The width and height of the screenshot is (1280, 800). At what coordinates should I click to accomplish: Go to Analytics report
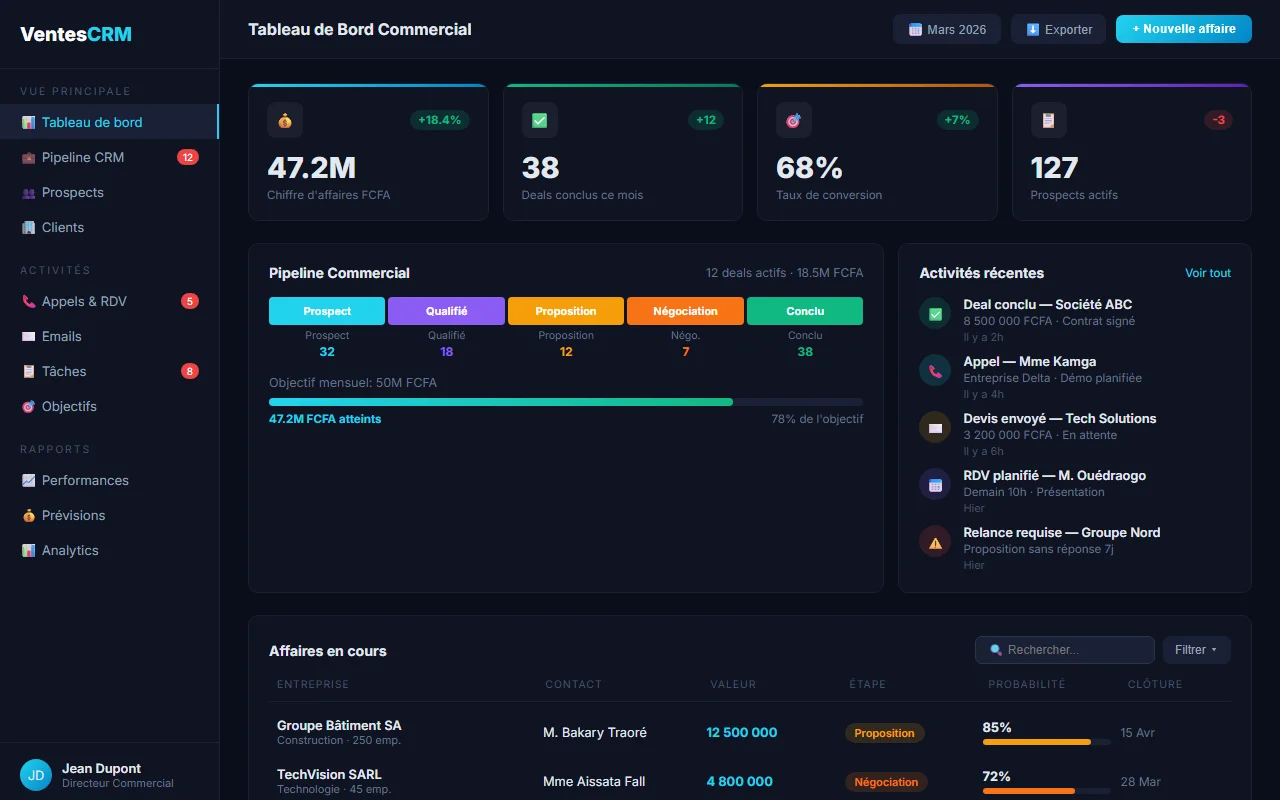[x=109, y=550]
